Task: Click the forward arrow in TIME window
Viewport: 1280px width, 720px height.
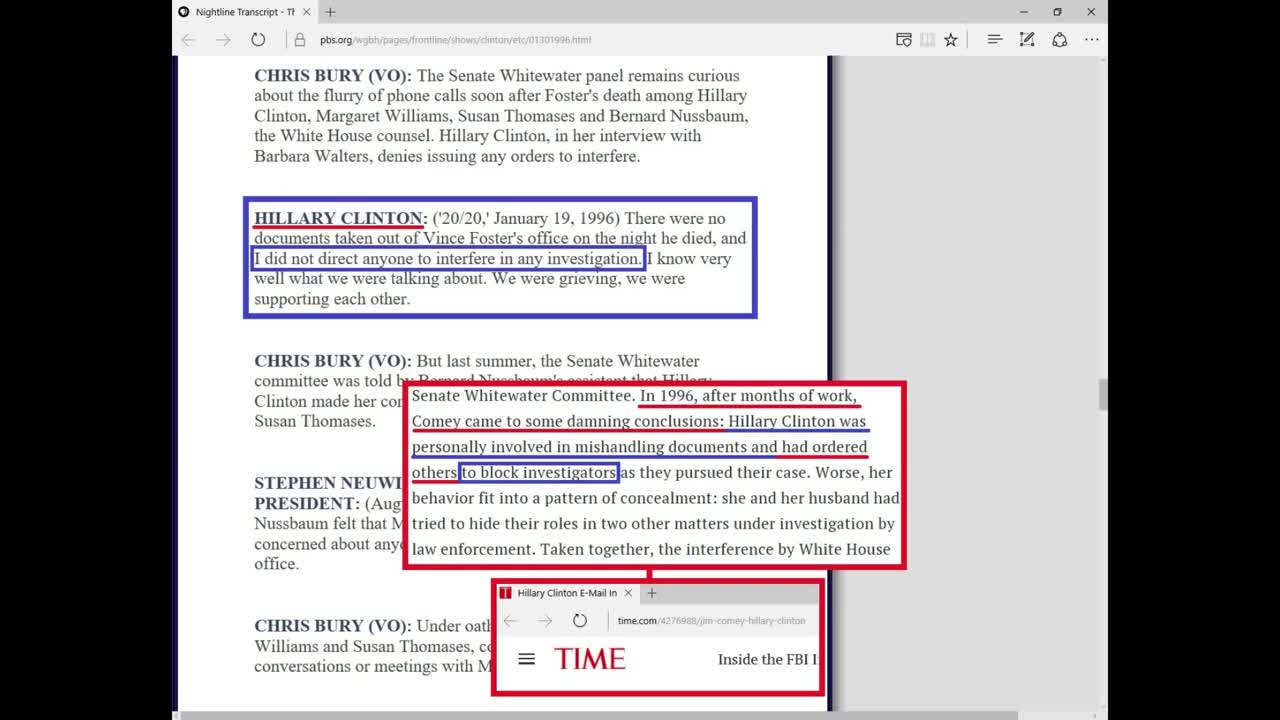Action: tap(545, 621)
